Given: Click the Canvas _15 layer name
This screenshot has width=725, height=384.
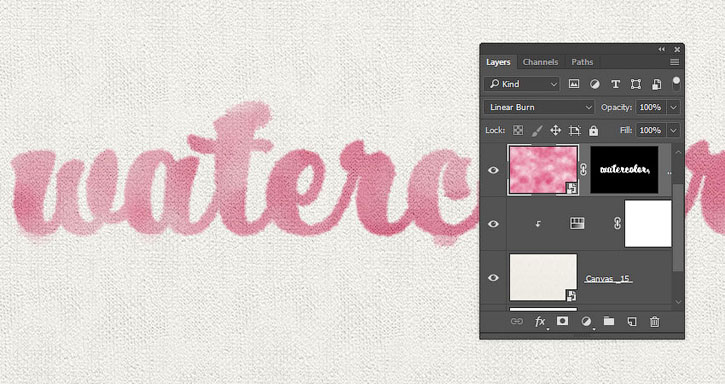Looking at the screenshot, I should pos(607,279).
